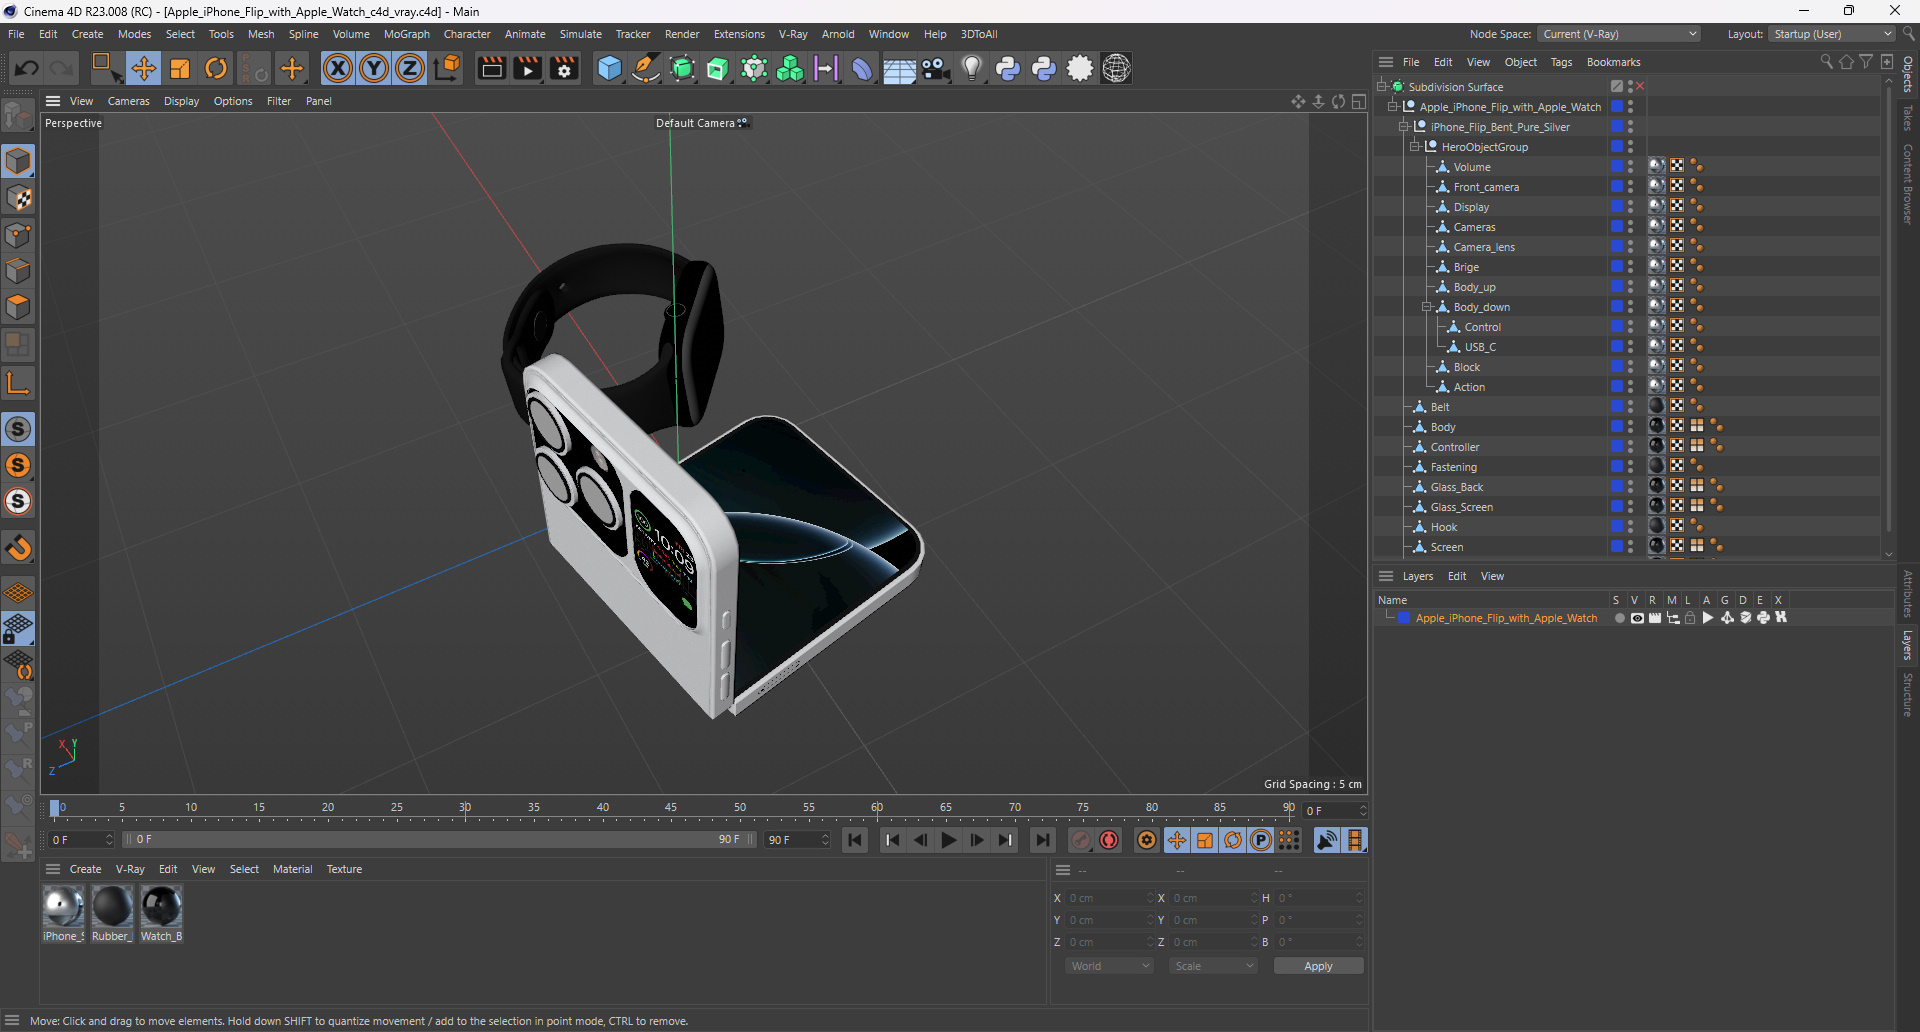Open the MoGraph menu
This screenshot has width=1920, height=1032.
click(406, 34)
